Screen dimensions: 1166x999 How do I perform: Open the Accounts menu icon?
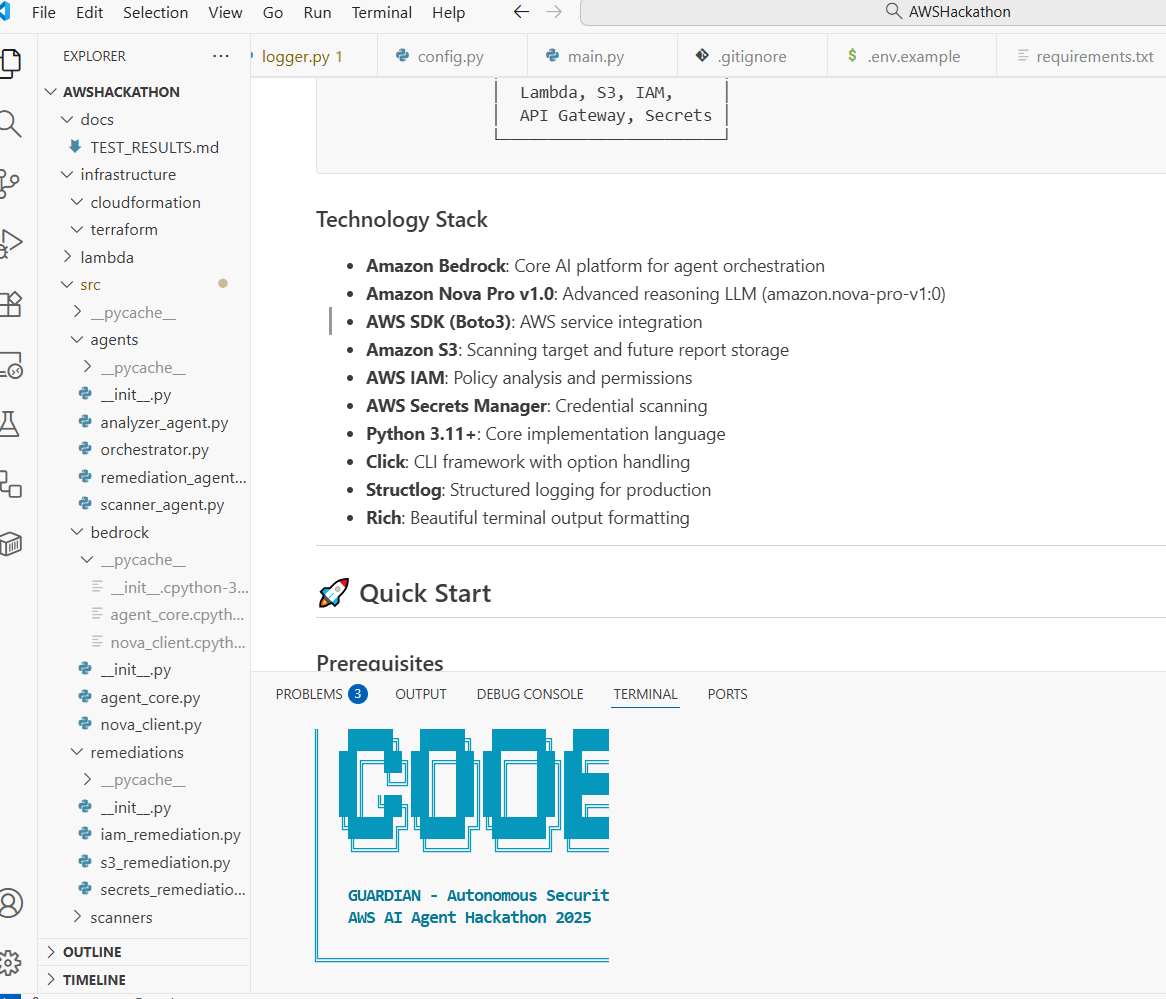(10, 903)
